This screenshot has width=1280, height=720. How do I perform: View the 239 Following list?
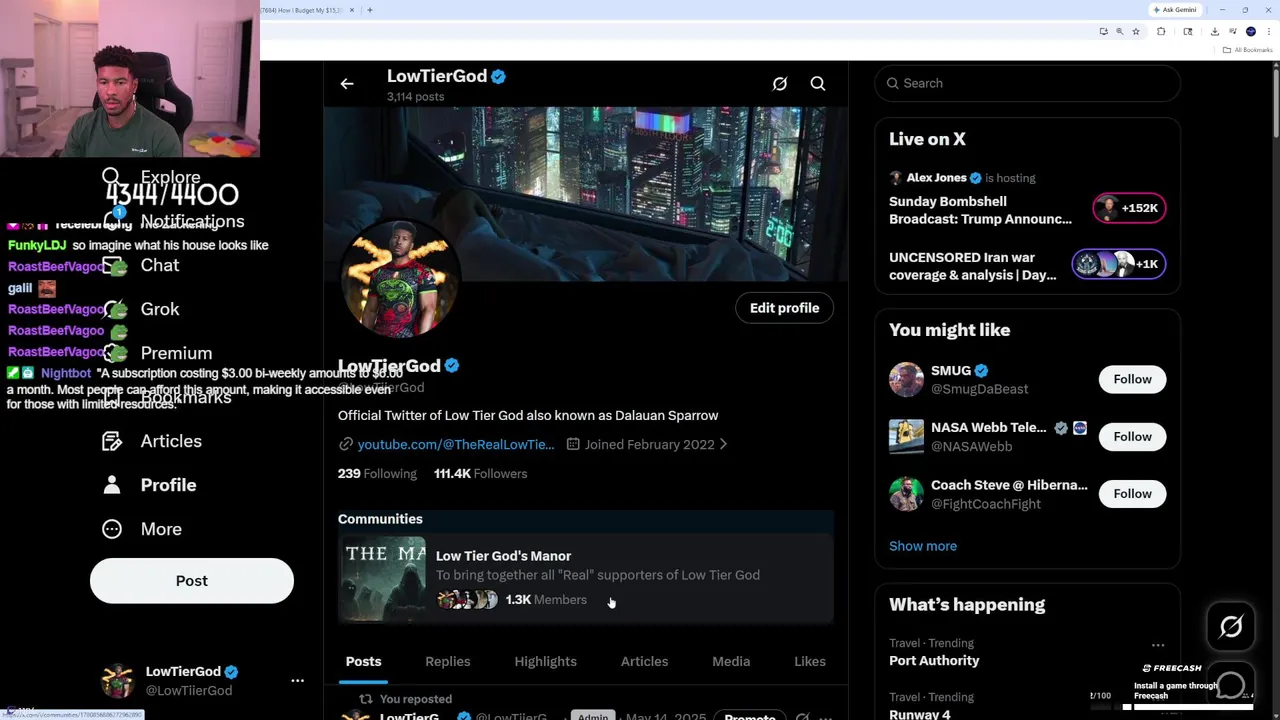point(377,474)
